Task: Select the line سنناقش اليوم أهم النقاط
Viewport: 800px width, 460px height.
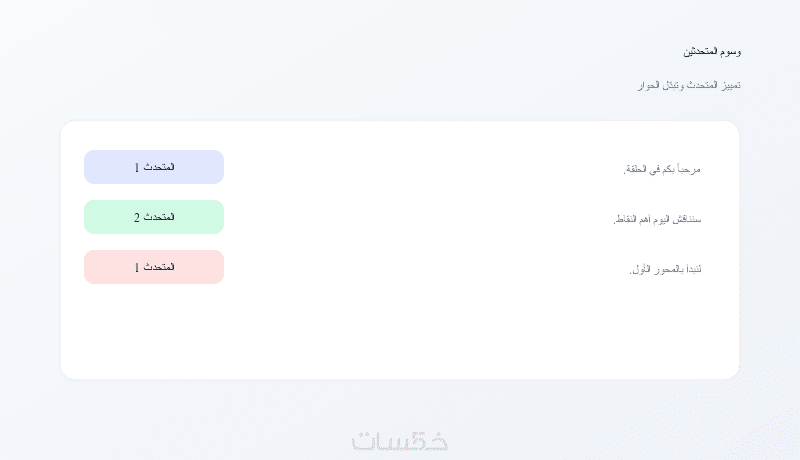Action: pyautogui.click(x=657, y=219)
